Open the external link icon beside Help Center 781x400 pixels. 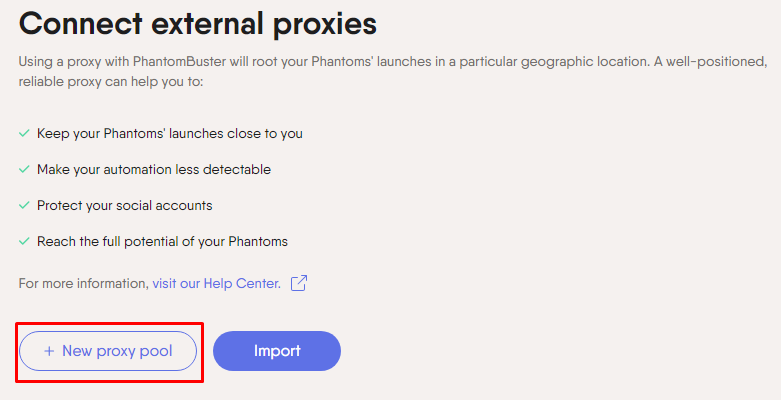click(x=299, y=283)
